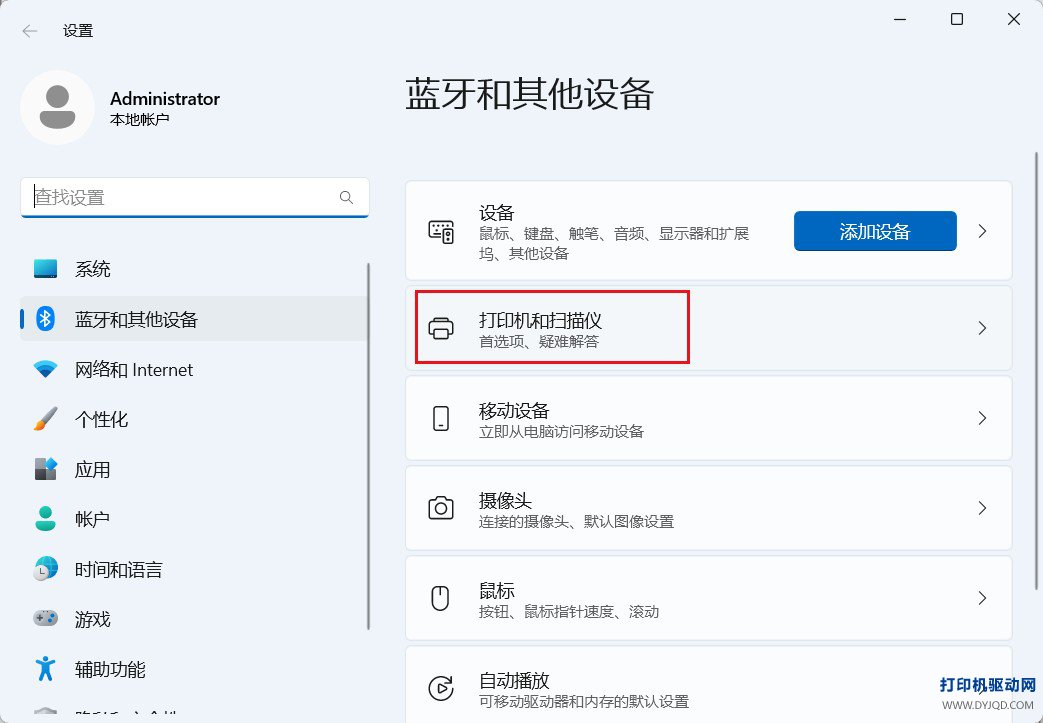The height and width of the screenshot is (723, 1043).
Task: Open 摄像头 via its chevron
Action: point(982,508)
